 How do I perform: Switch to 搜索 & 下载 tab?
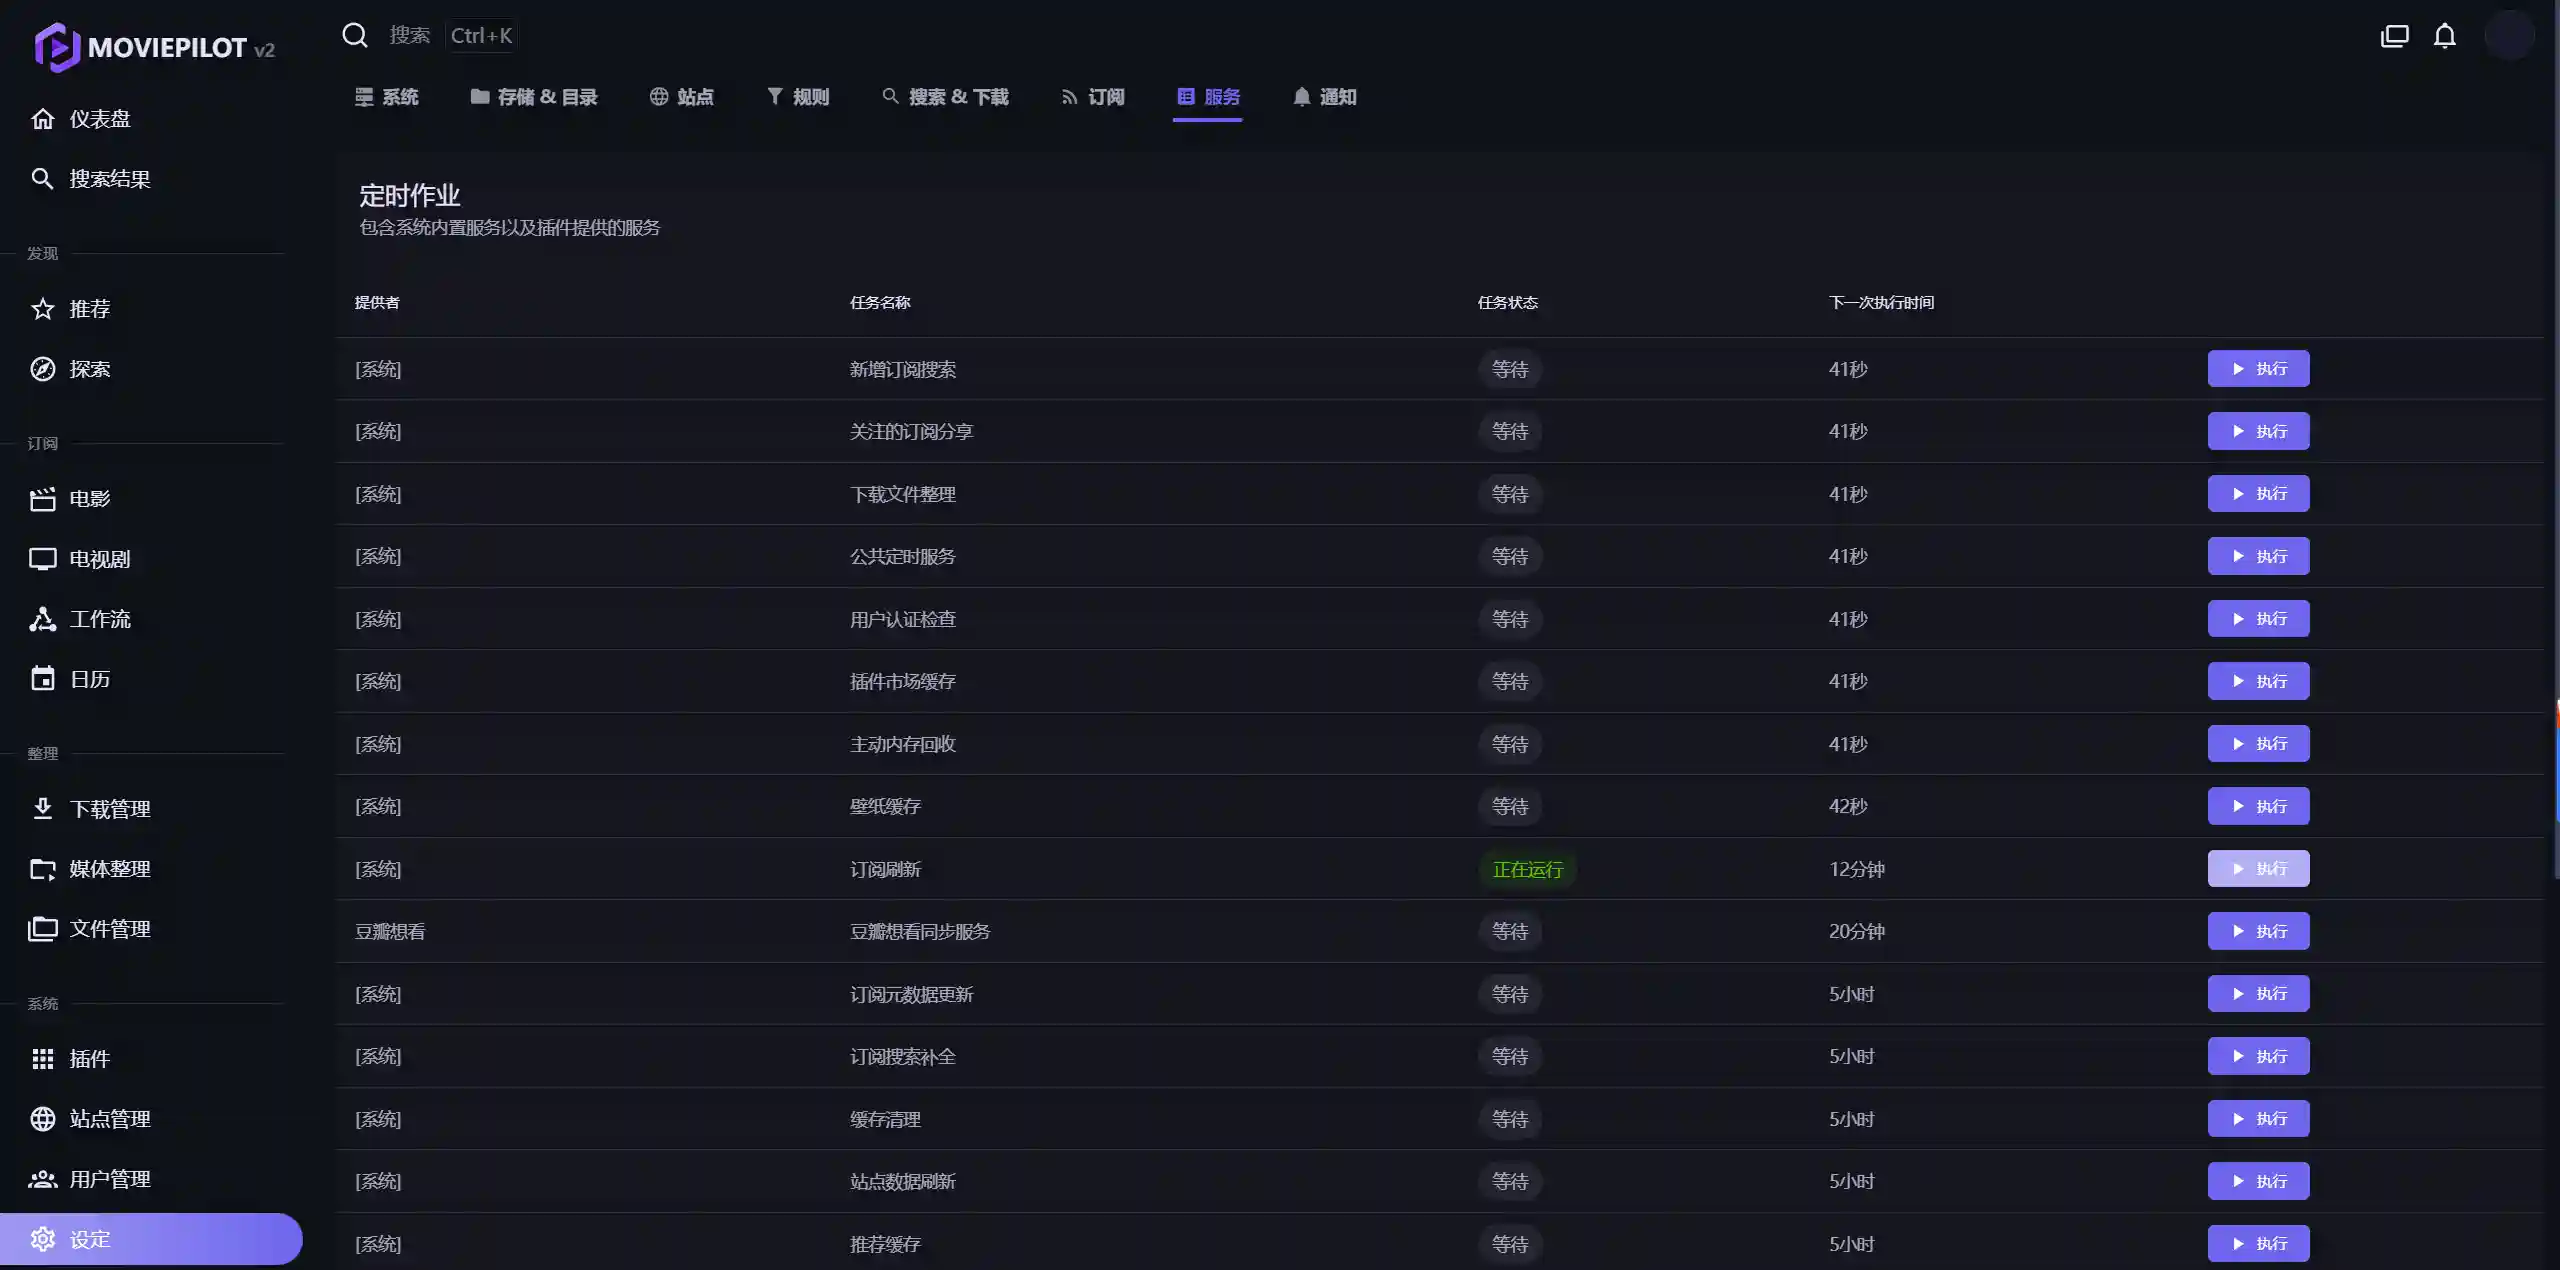click(945, 97)
